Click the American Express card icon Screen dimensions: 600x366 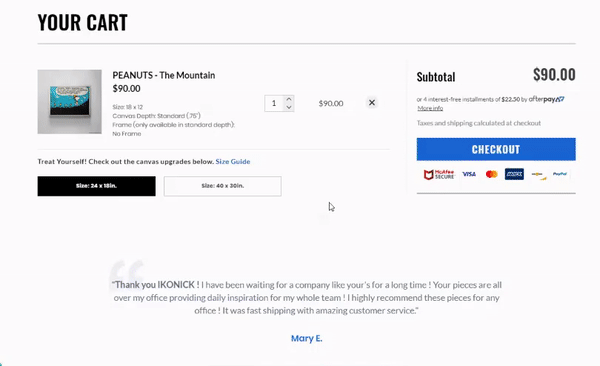tap(514, 174)
